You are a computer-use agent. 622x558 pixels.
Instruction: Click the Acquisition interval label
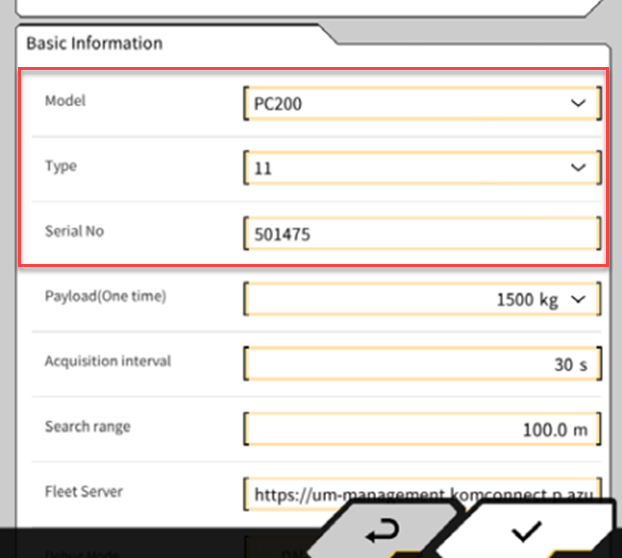pyautogui.click(x=108, y=361)
